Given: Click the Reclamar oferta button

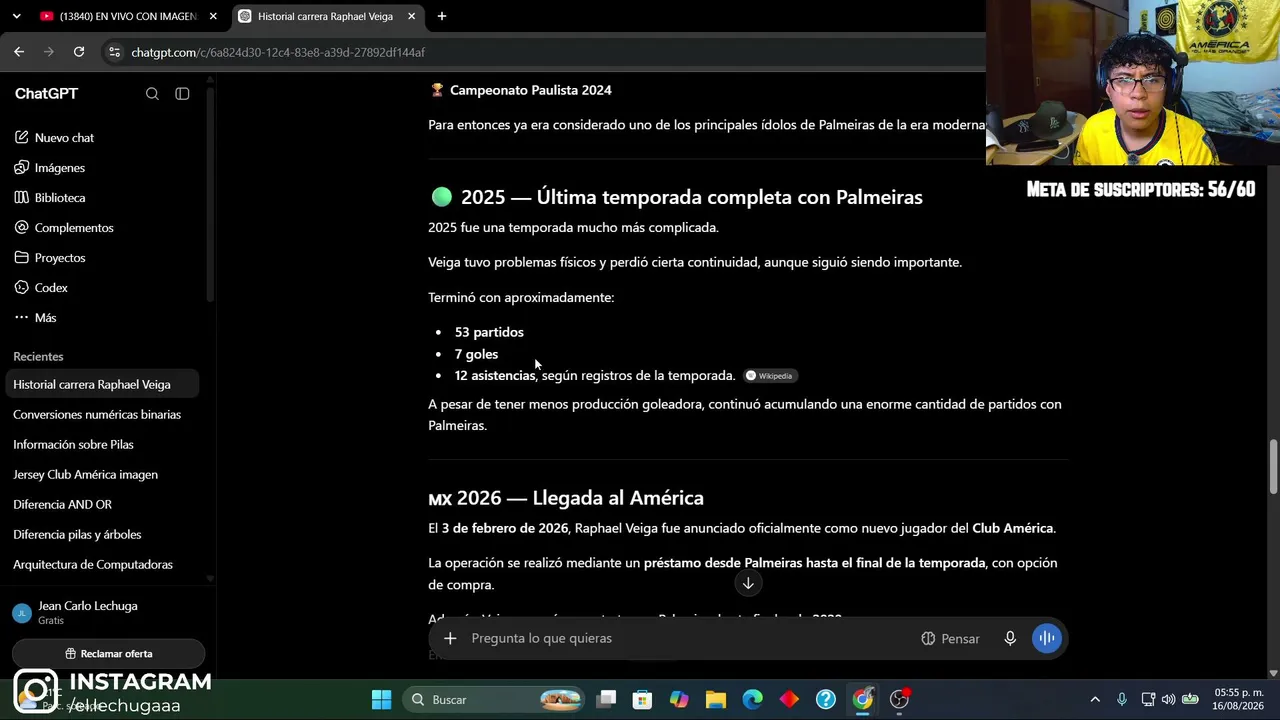Looking at the screenshot, I should pos(108,654).
